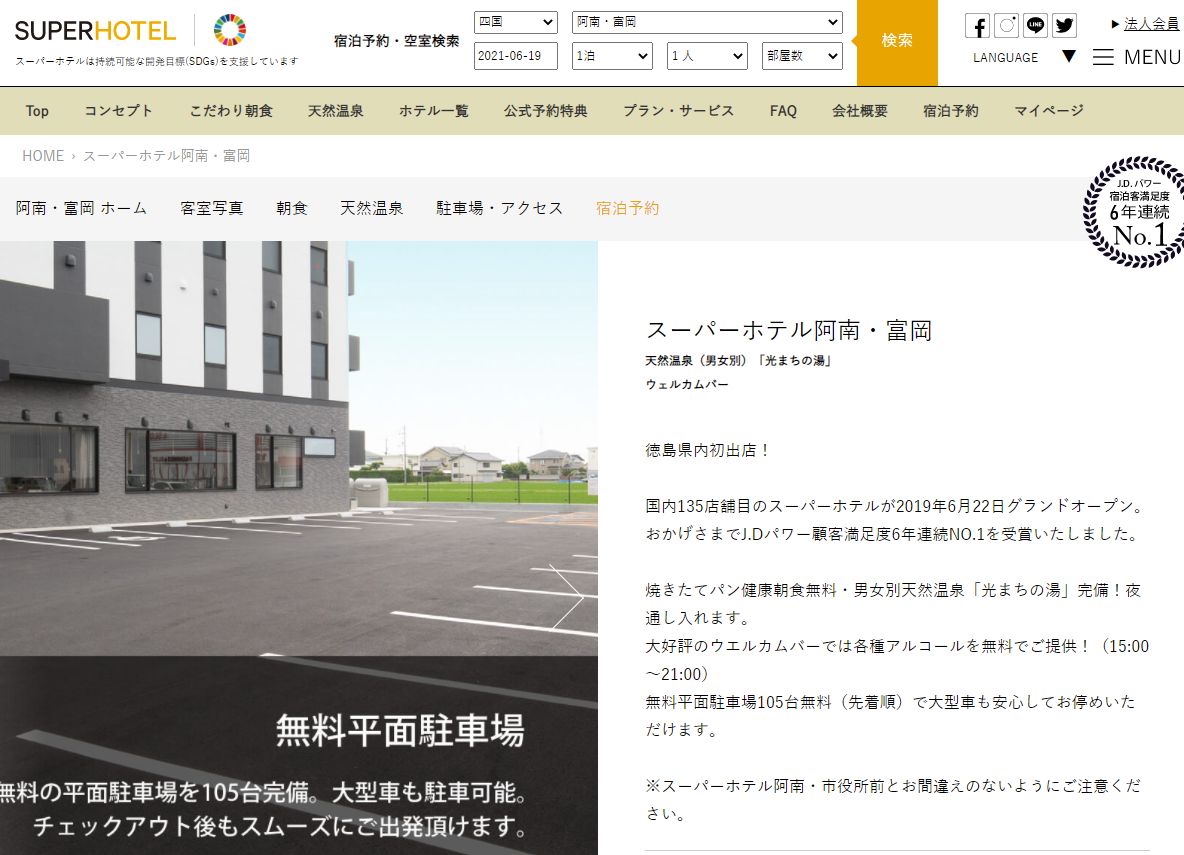Open マイページ in main navigation
1184x855 pixels.
click(1049, 111)
